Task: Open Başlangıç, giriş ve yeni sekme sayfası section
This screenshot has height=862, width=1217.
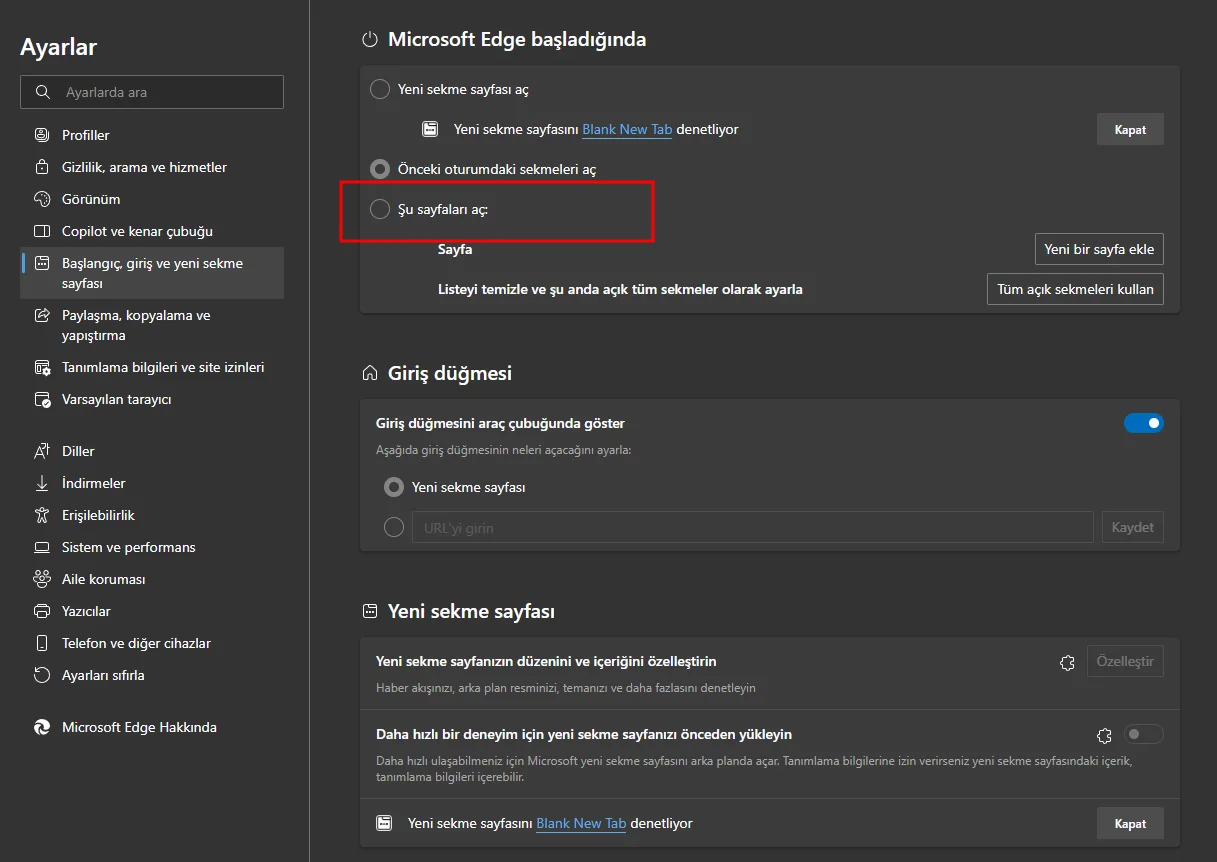Action: coord(152,273)
